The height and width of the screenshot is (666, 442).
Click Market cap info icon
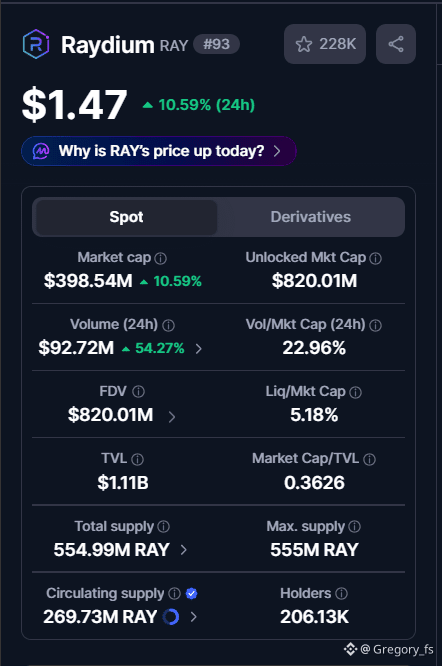pos(160,258)
